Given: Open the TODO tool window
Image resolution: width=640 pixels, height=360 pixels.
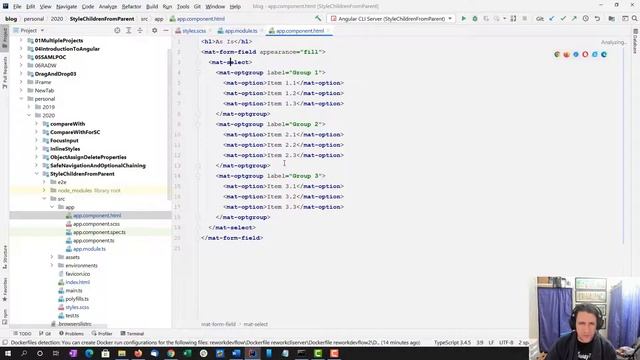Looking at the screenshot, I should point(22,333).
